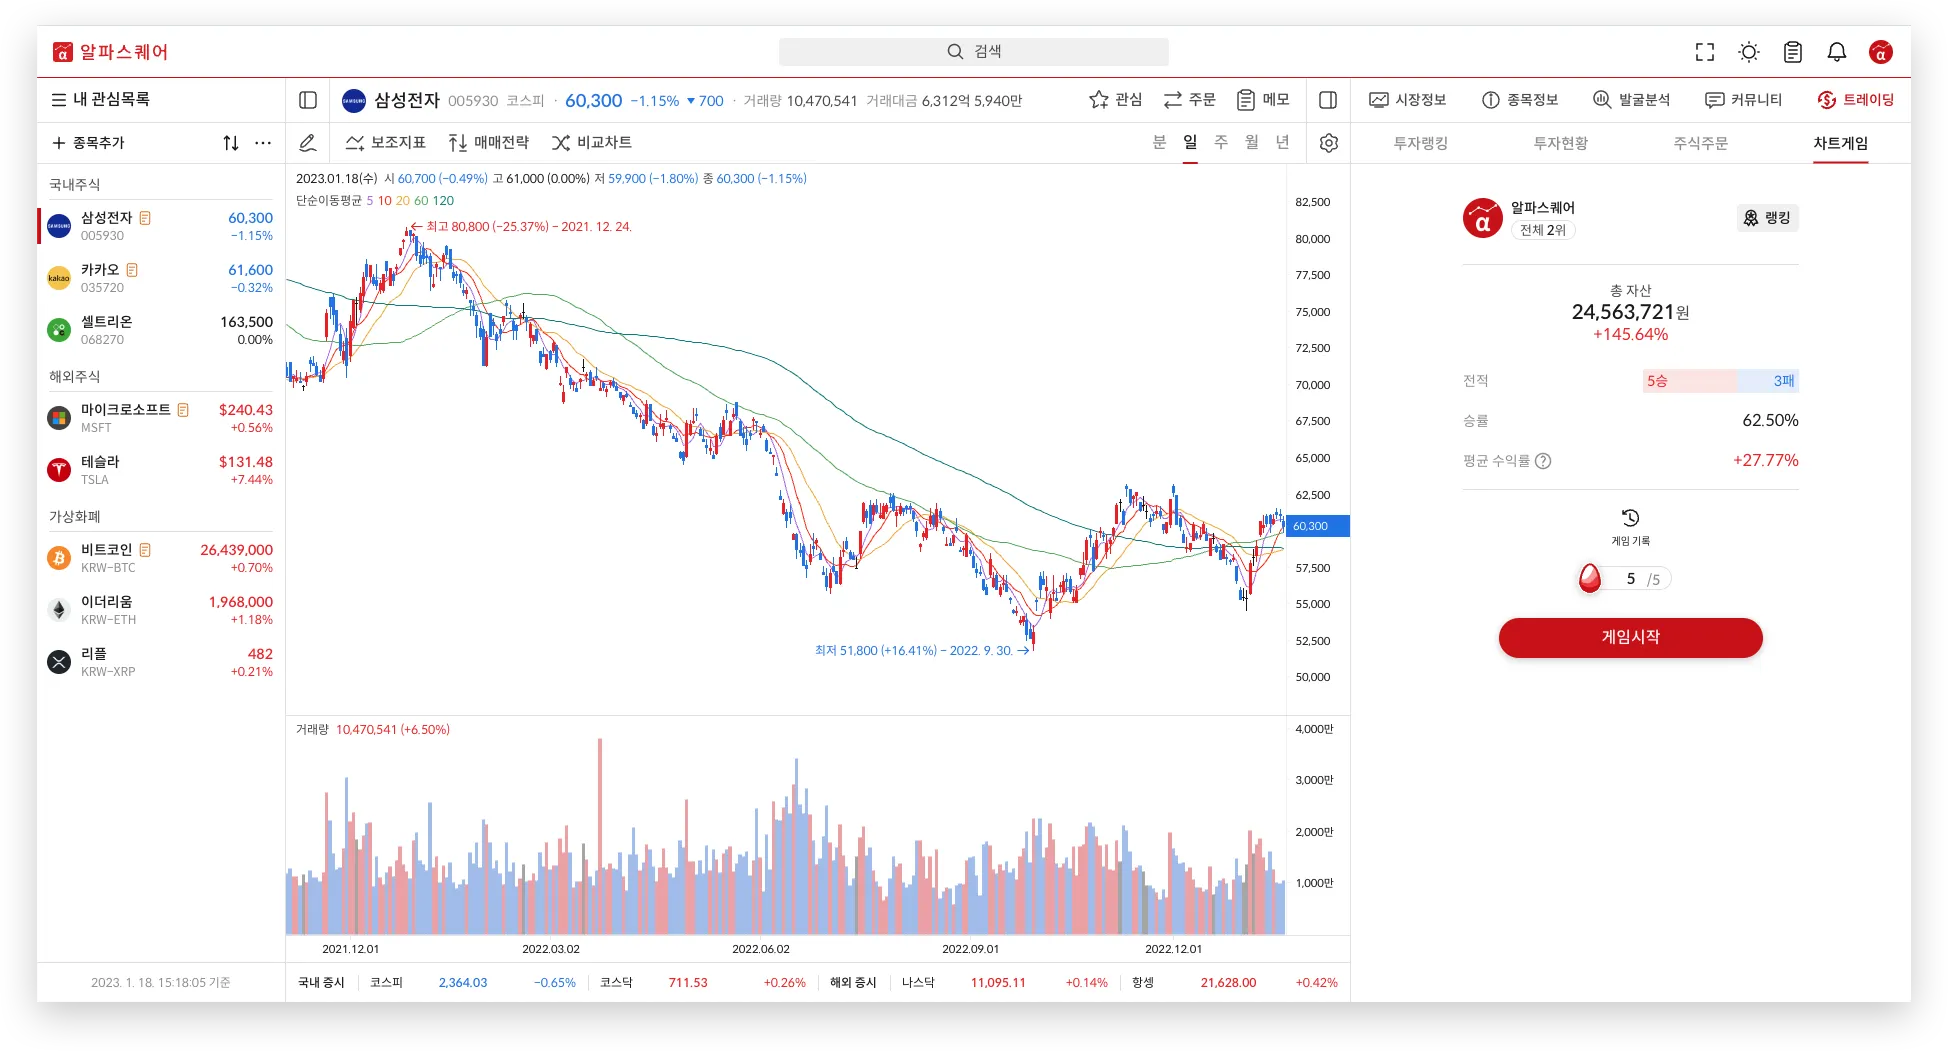Select 셀트리온 in watchlist
This screenshot has height=1051, width=1948.
pyautogui.click(x=160, y=330)
